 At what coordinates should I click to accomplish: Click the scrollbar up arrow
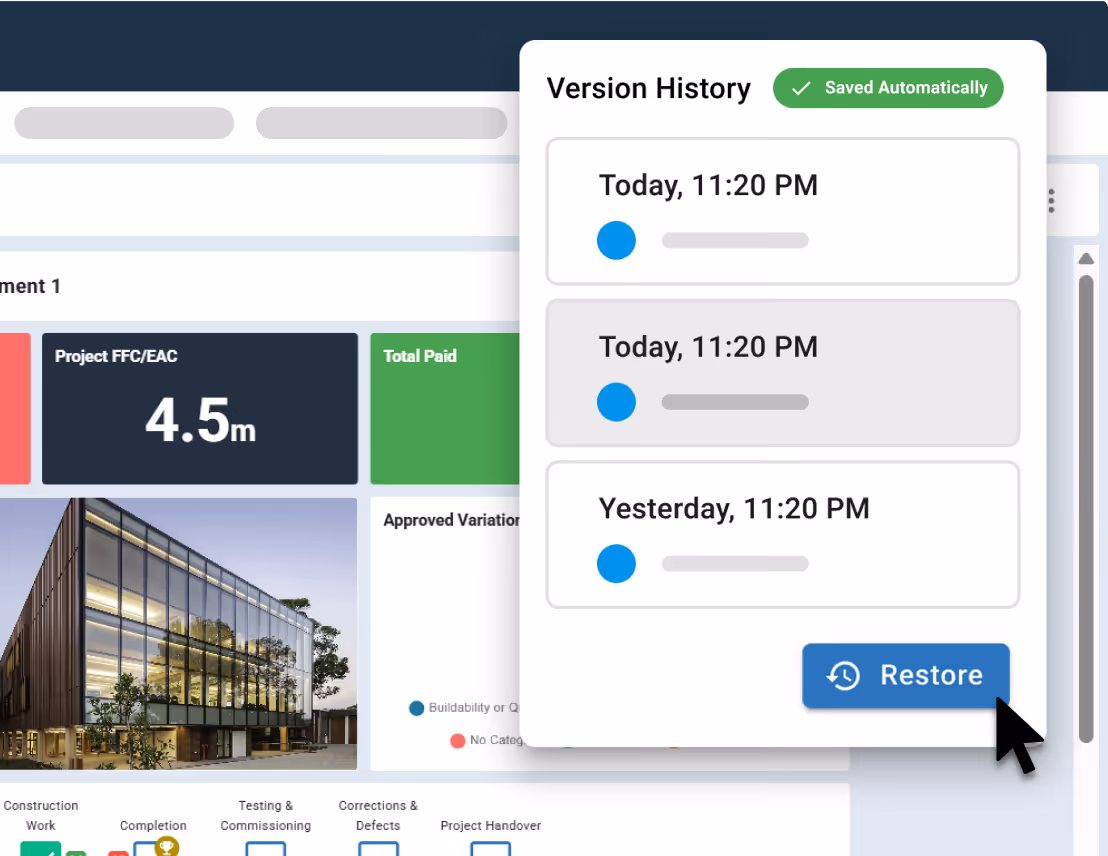pos(1086,258)
